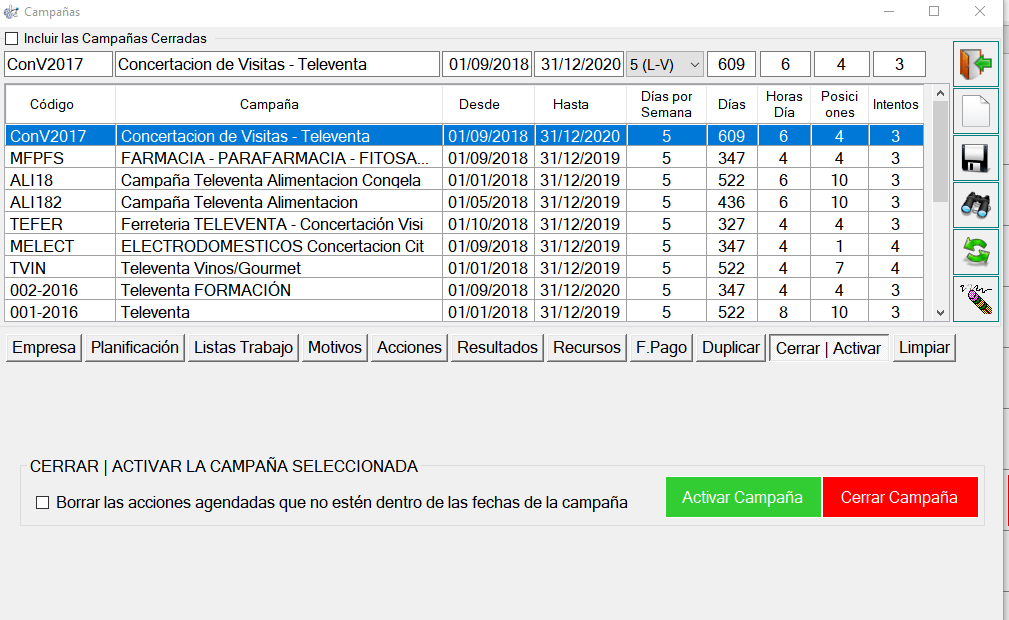The height and width of the screenshot is (620, 1009).
Task: Open the 5 (L-V) days dropdown
Action: point(665,64)
